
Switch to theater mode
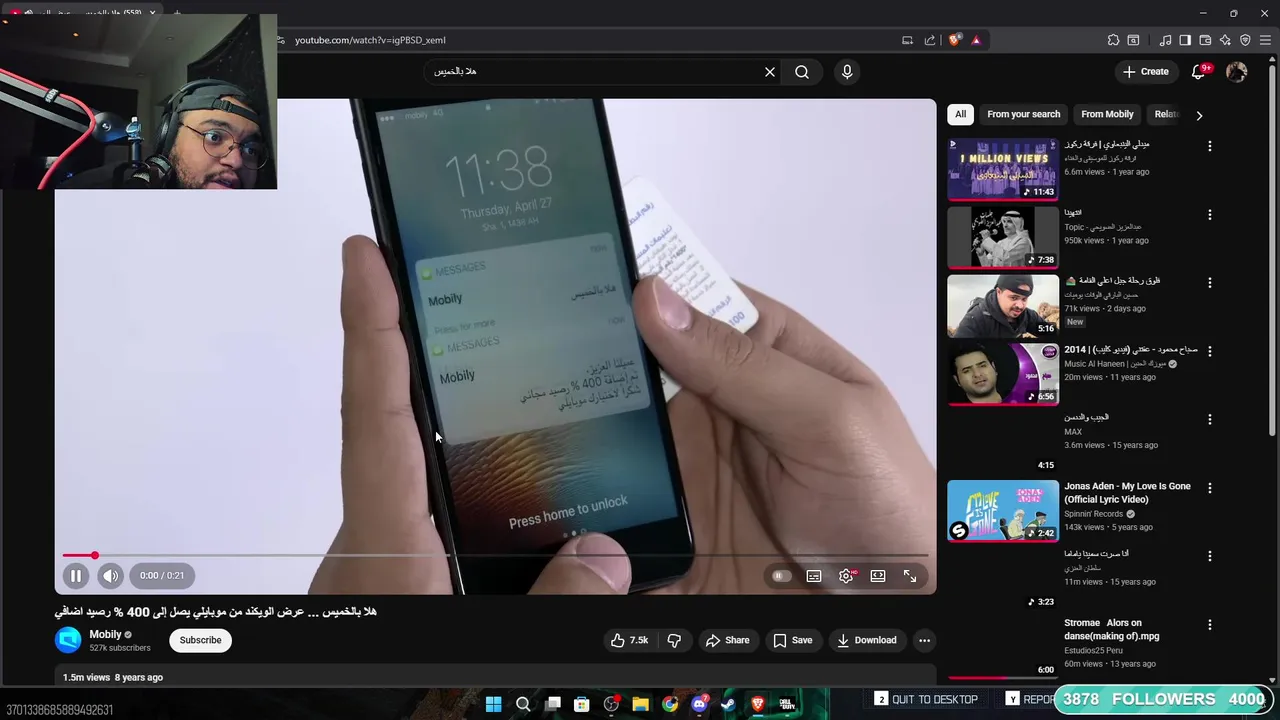(x=878, y=576)
